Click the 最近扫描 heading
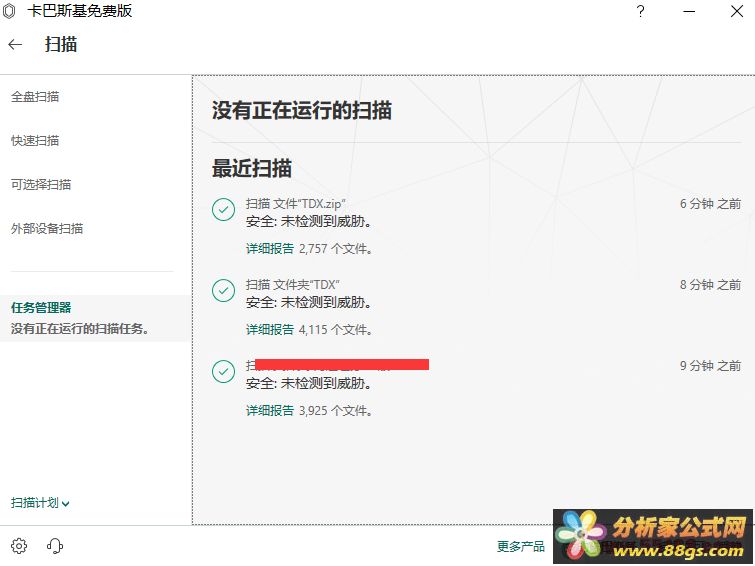The width and height of the screenshot is (755, 566). pyautogui.click(x=252, y=168)
